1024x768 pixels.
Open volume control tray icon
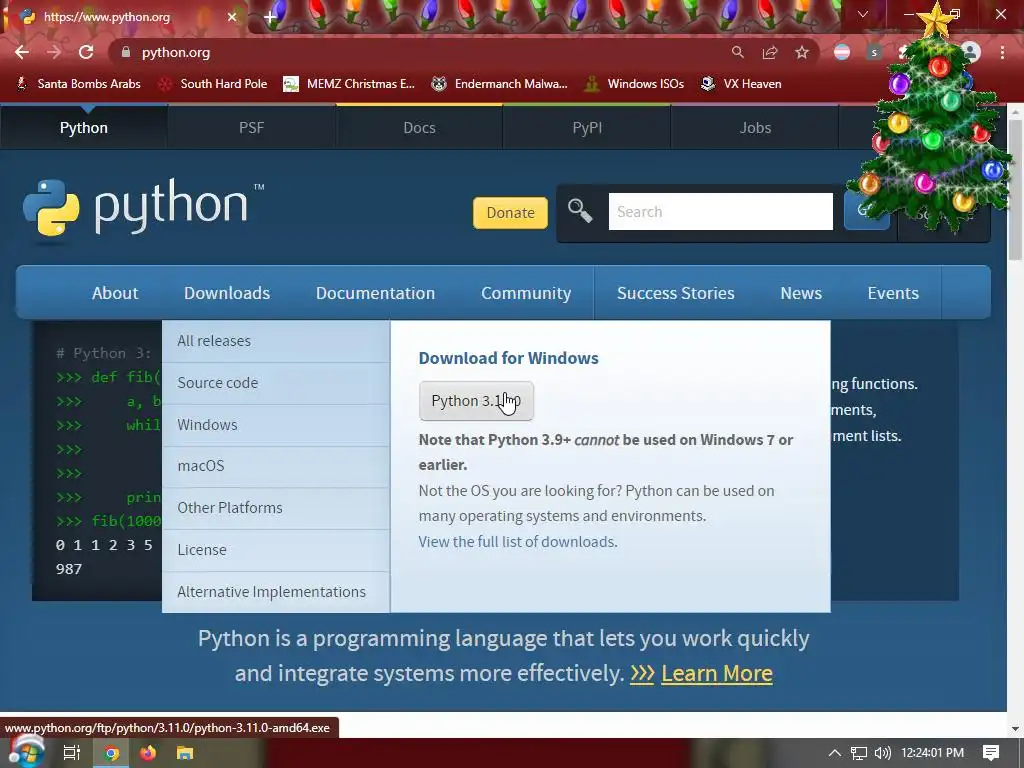click(x=883, y=753)
